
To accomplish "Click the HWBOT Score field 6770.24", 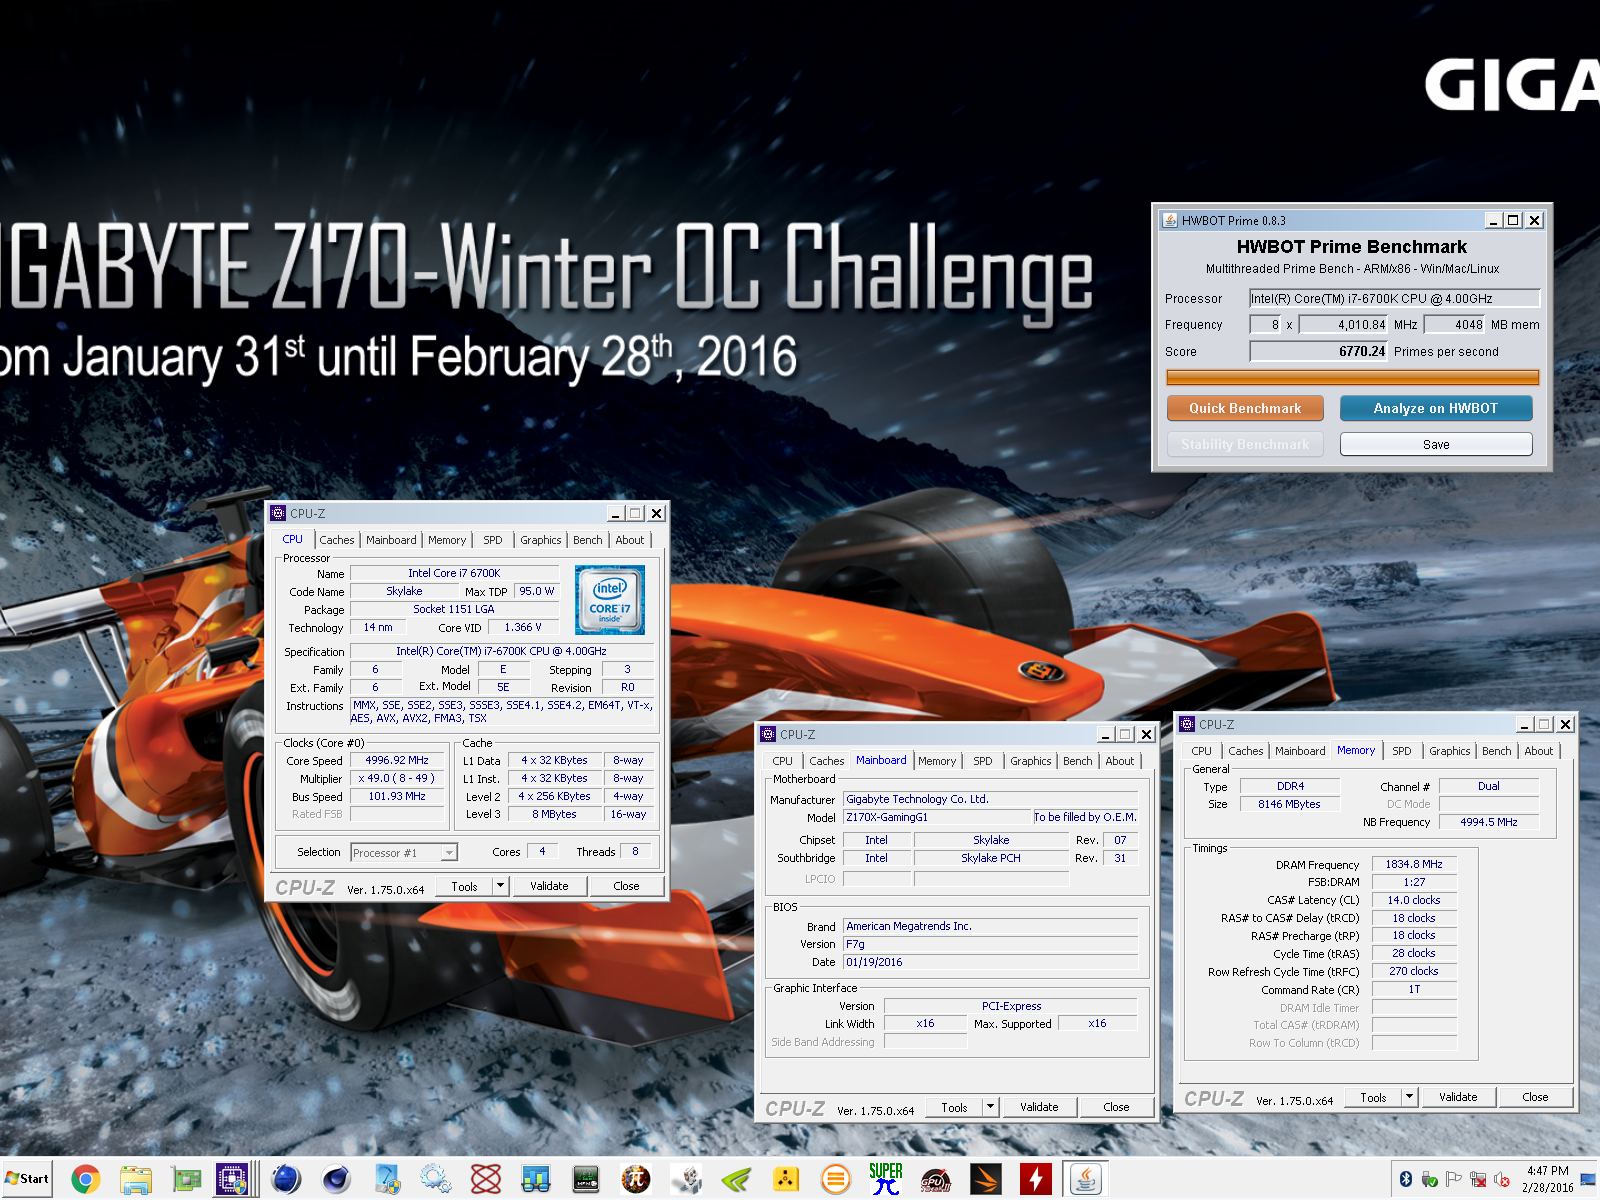I will [1319, 351].
